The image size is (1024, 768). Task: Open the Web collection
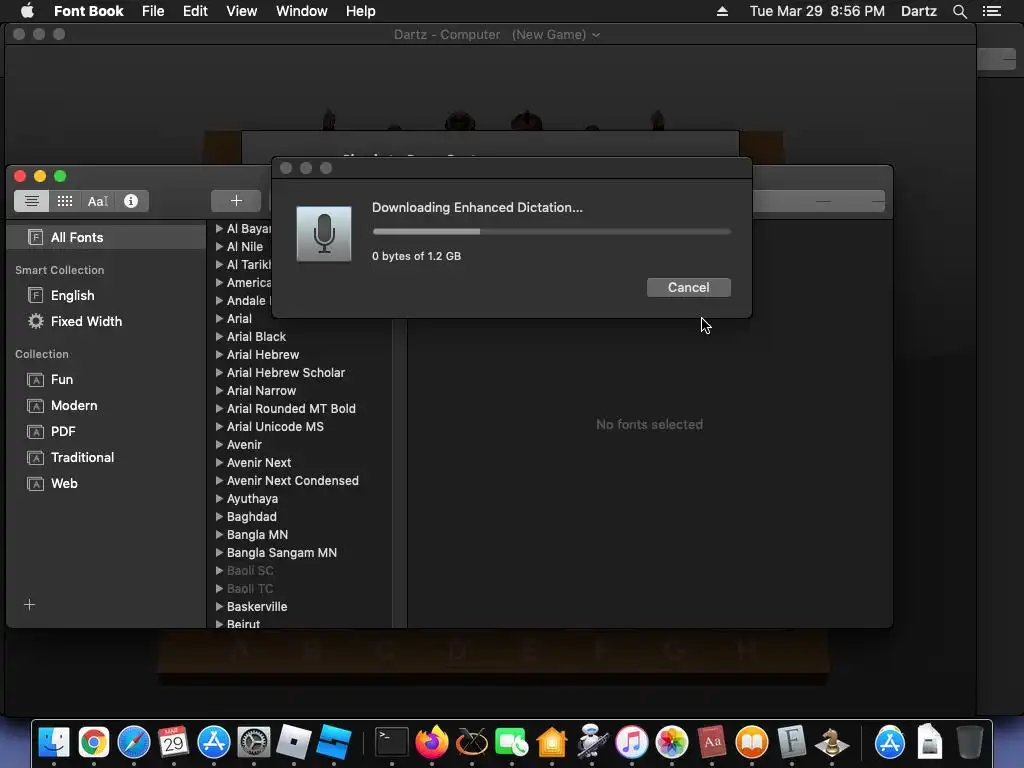(106, 484)
